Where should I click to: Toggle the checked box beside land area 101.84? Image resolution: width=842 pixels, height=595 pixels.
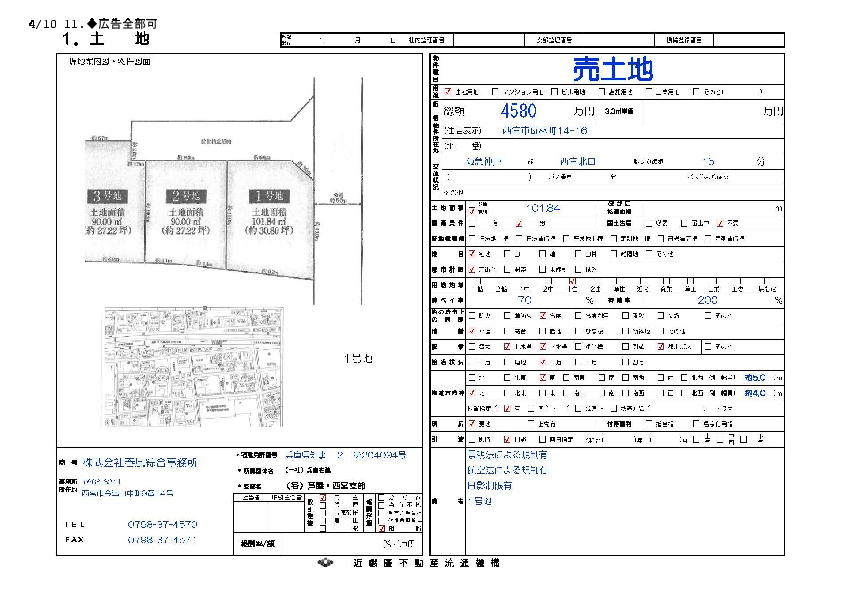pos(472,211)
